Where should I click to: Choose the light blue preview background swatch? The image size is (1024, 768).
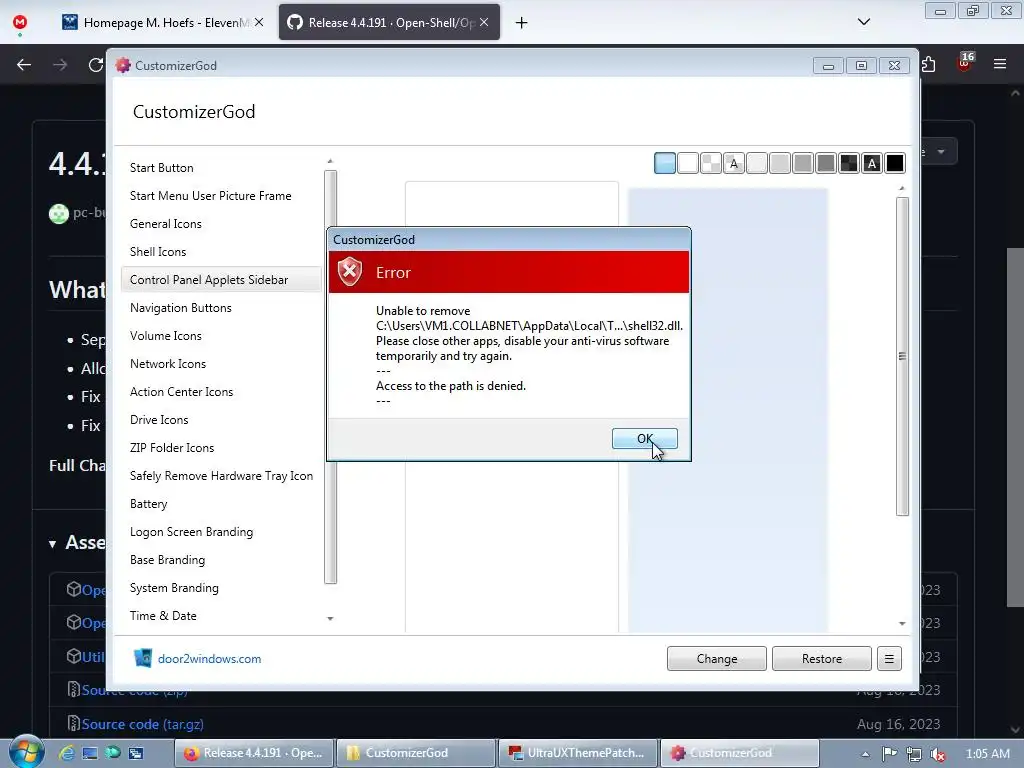pos(665,163)
